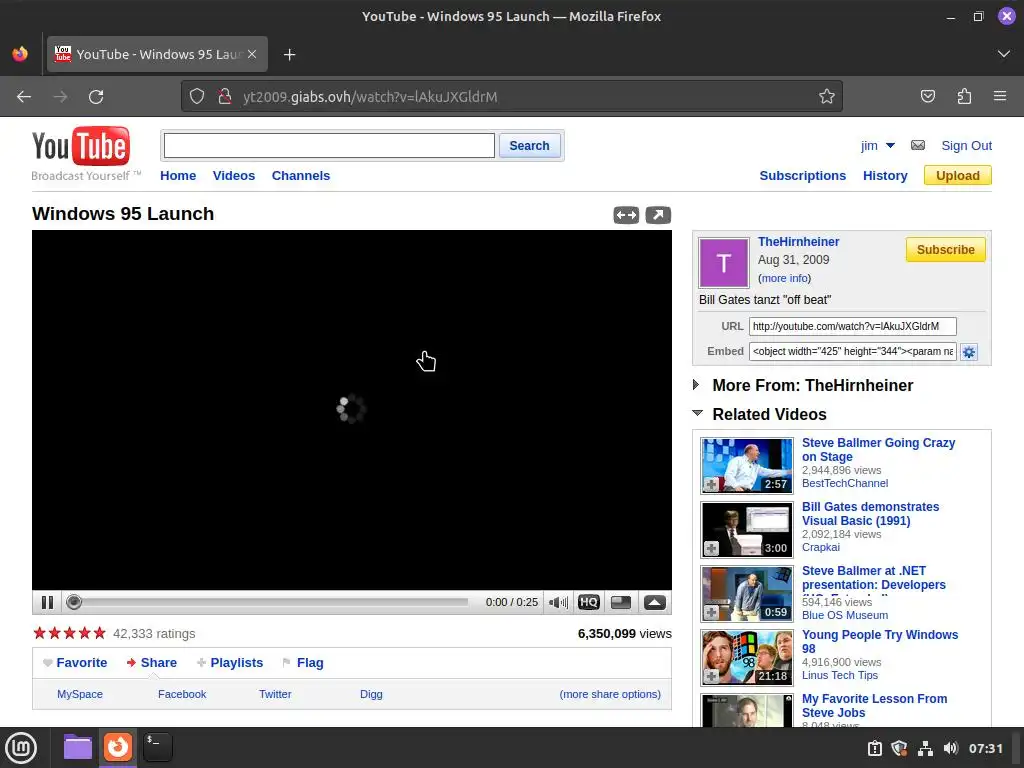The width and height of the screenshot is (1024, 768).
Task: Mute the video volume speaker icon
Action: pyautogui.click(x=558, y=602)
